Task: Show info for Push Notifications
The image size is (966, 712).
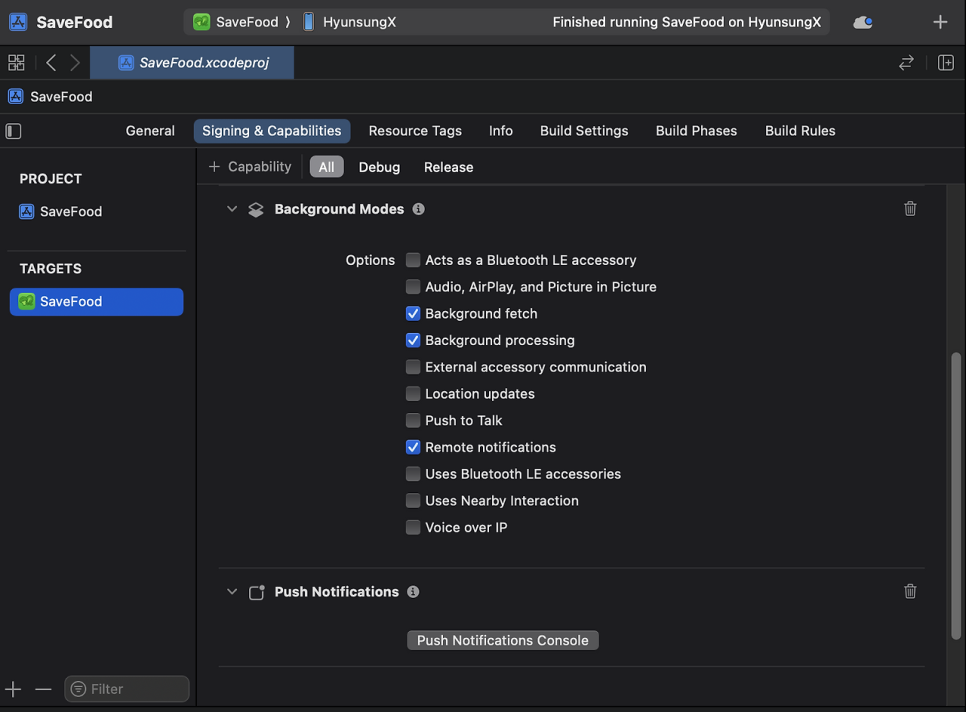Action: point(413,592)
